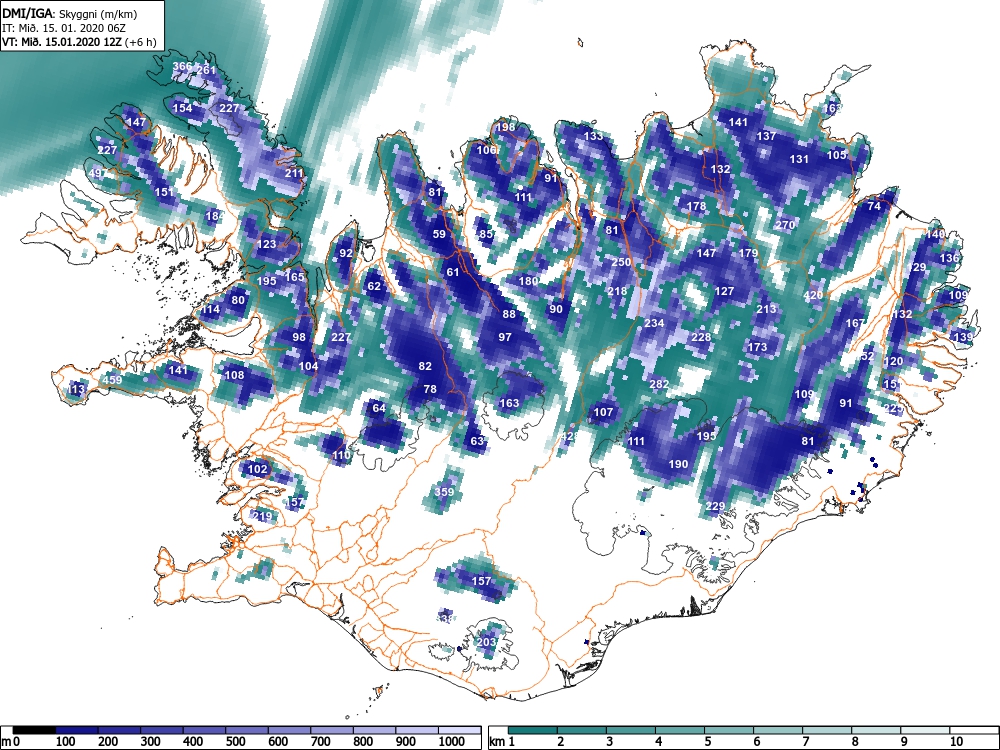The image size is (1000, 750).
Task: Click the visibility value 85 on the map
Action: 487,235
